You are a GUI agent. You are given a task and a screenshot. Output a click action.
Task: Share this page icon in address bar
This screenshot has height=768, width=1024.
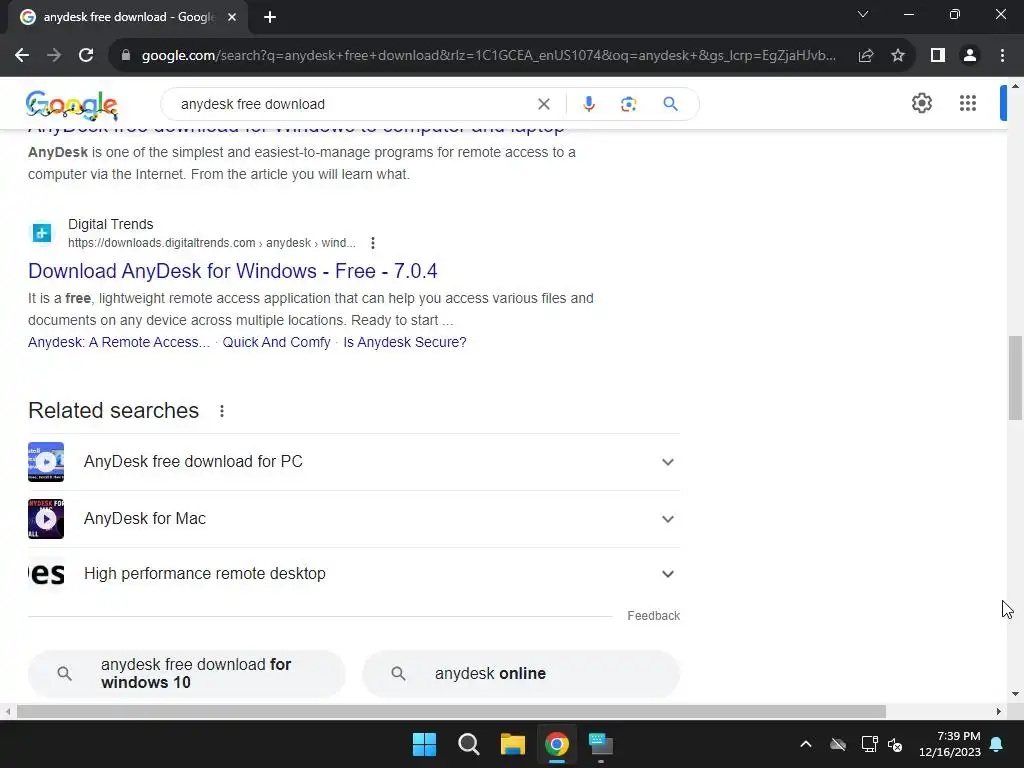[x=866, y=56]
